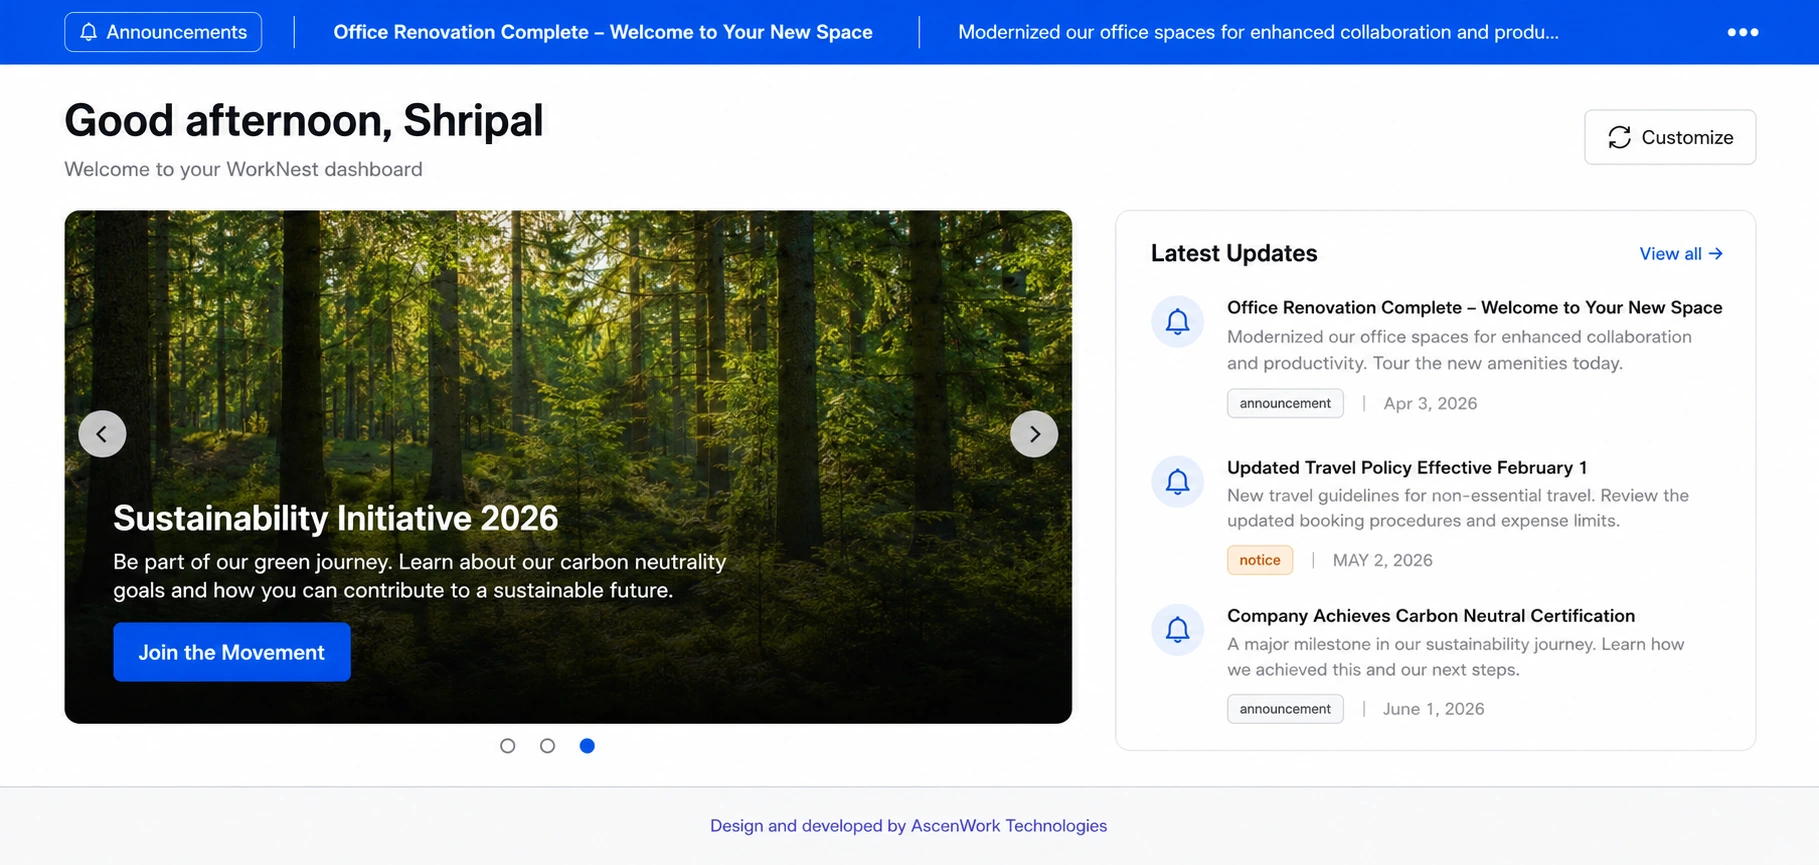
Task: Select the second carousel dot indicator
Action: [547, 746]
